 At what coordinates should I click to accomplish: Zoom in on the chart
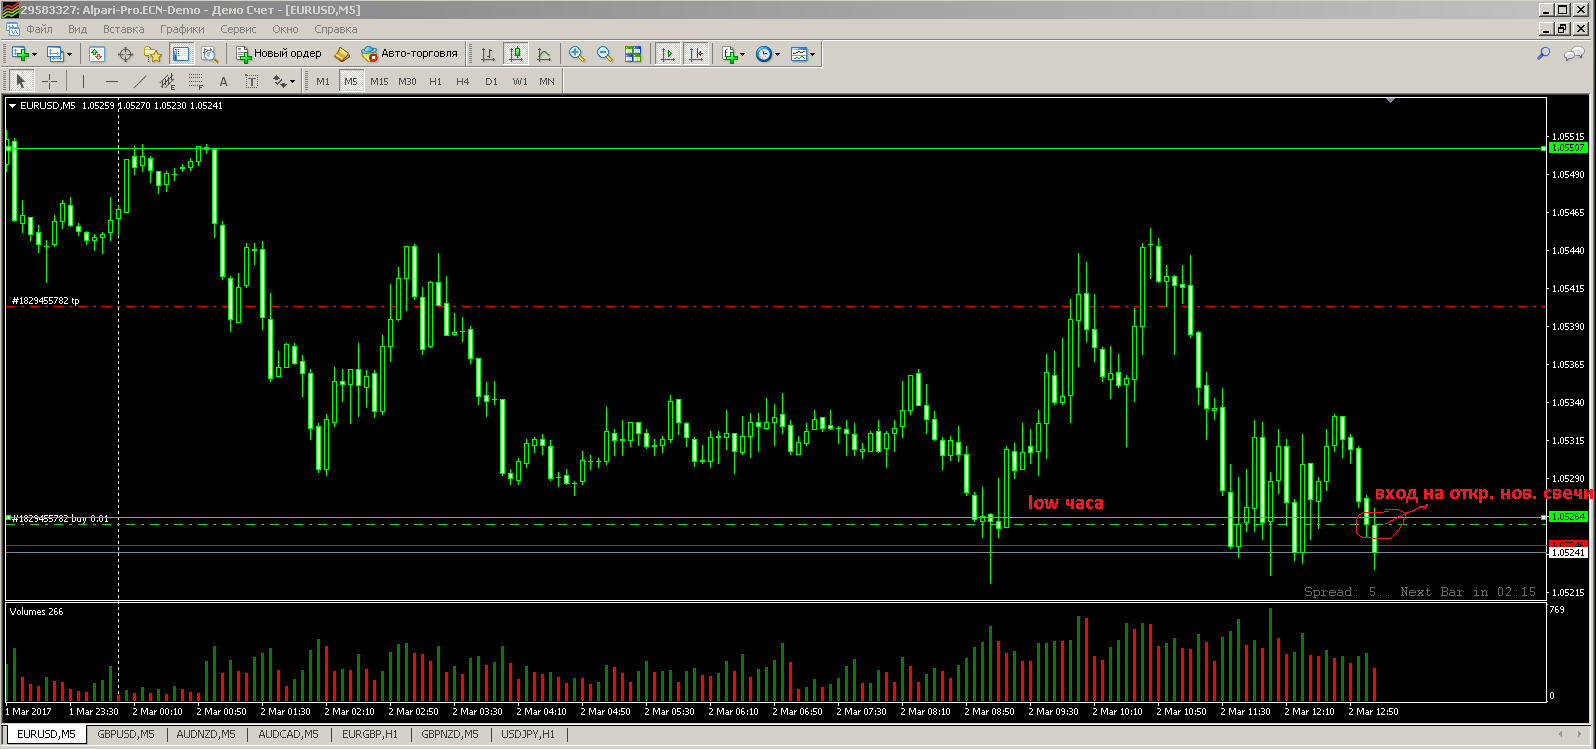pyautogui.click(x=577, y=54)
